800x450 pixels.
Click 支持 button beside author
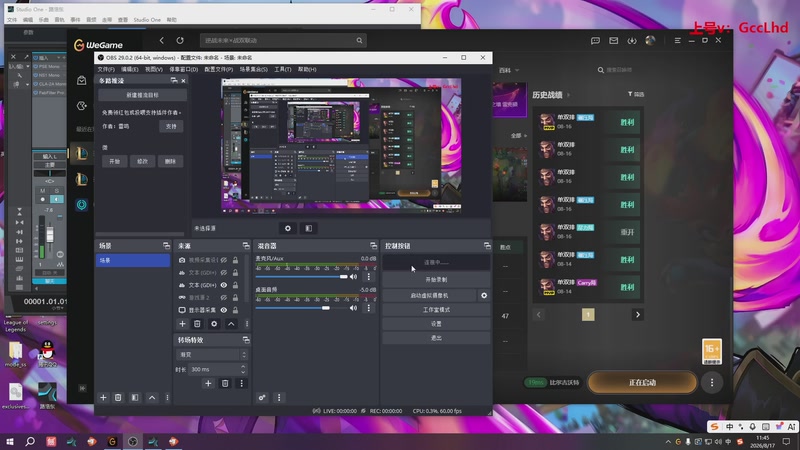point(171,127)
